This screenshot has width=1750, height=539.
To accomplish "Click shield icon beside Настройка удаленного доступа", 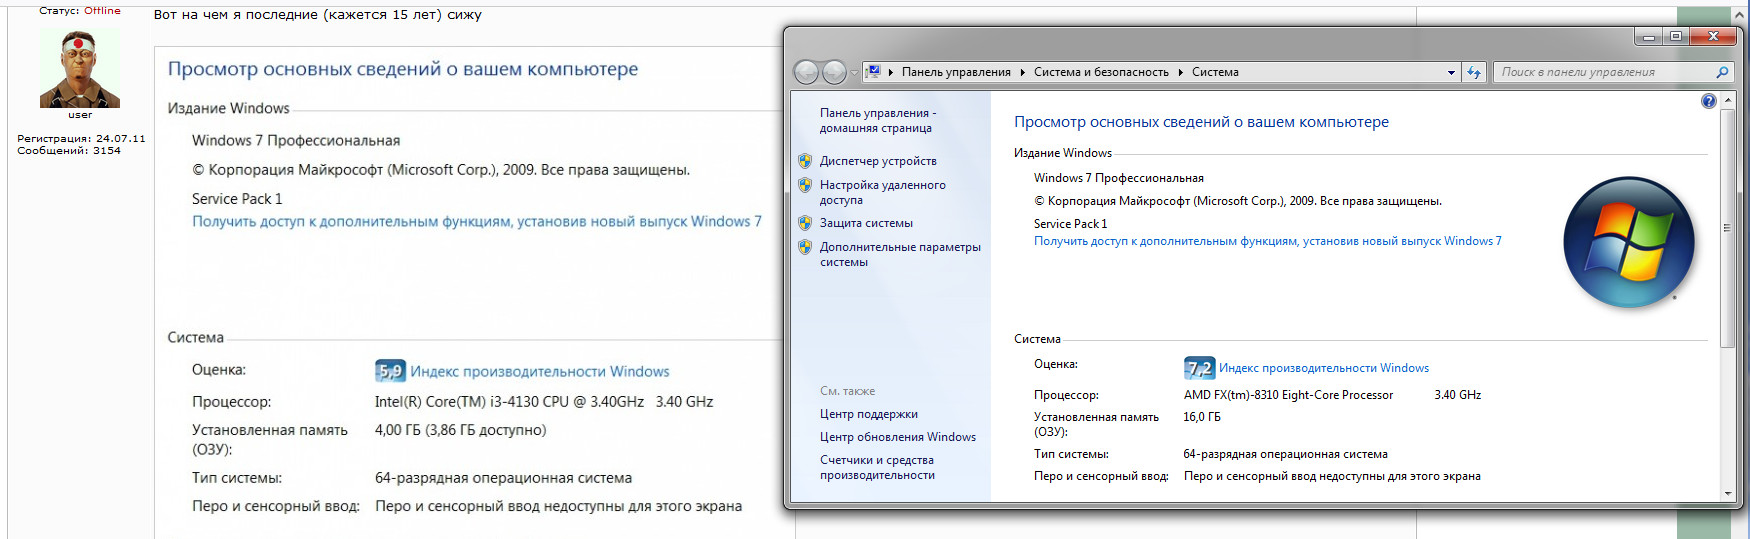I will 805,185.
